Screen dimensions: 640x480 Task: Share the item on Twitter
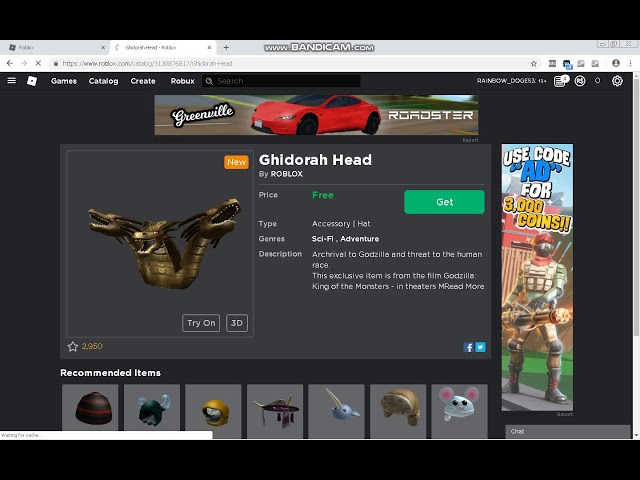(x=480, y=347)
